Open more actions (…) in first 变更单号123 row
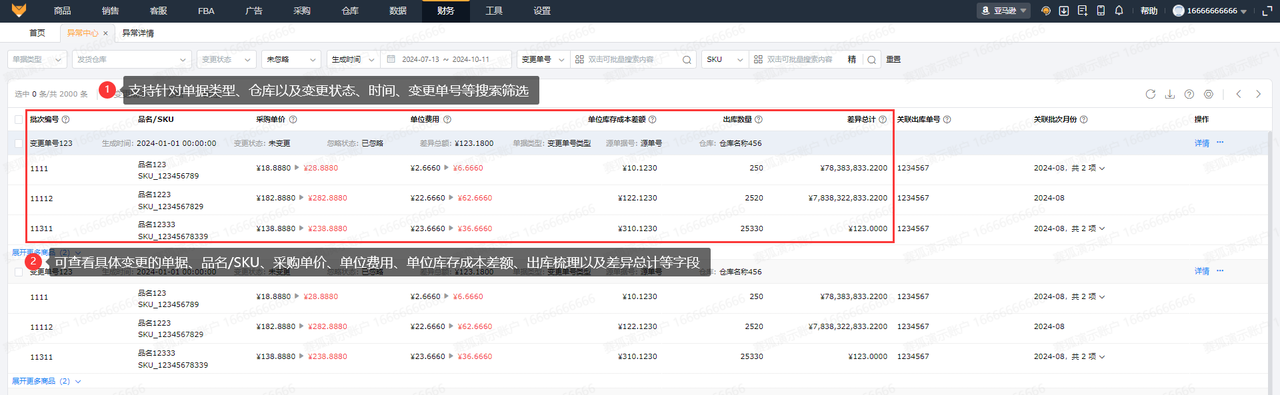Image resolution: width=1280 pixels, height=395 pixels. point(1220,143)
